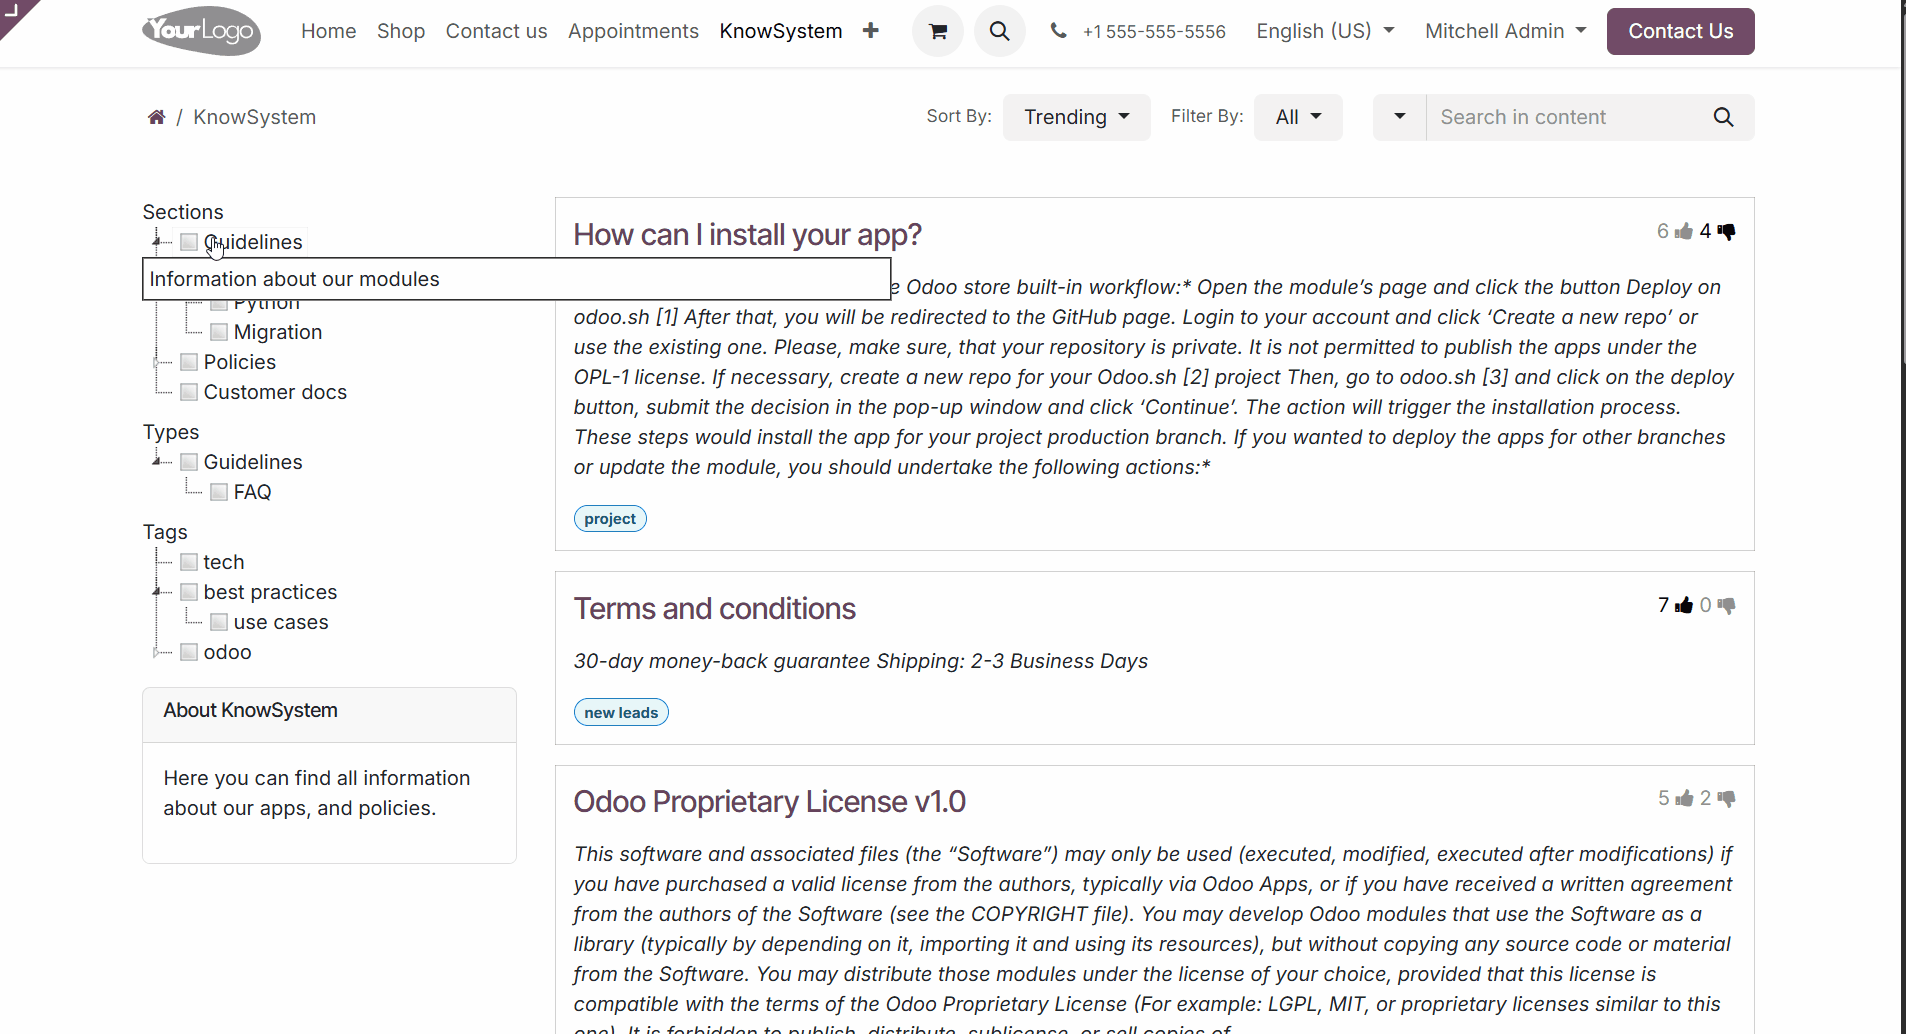Tick the FAQ type checkbox
1906x1034 pixels.
tap(219, 492)
